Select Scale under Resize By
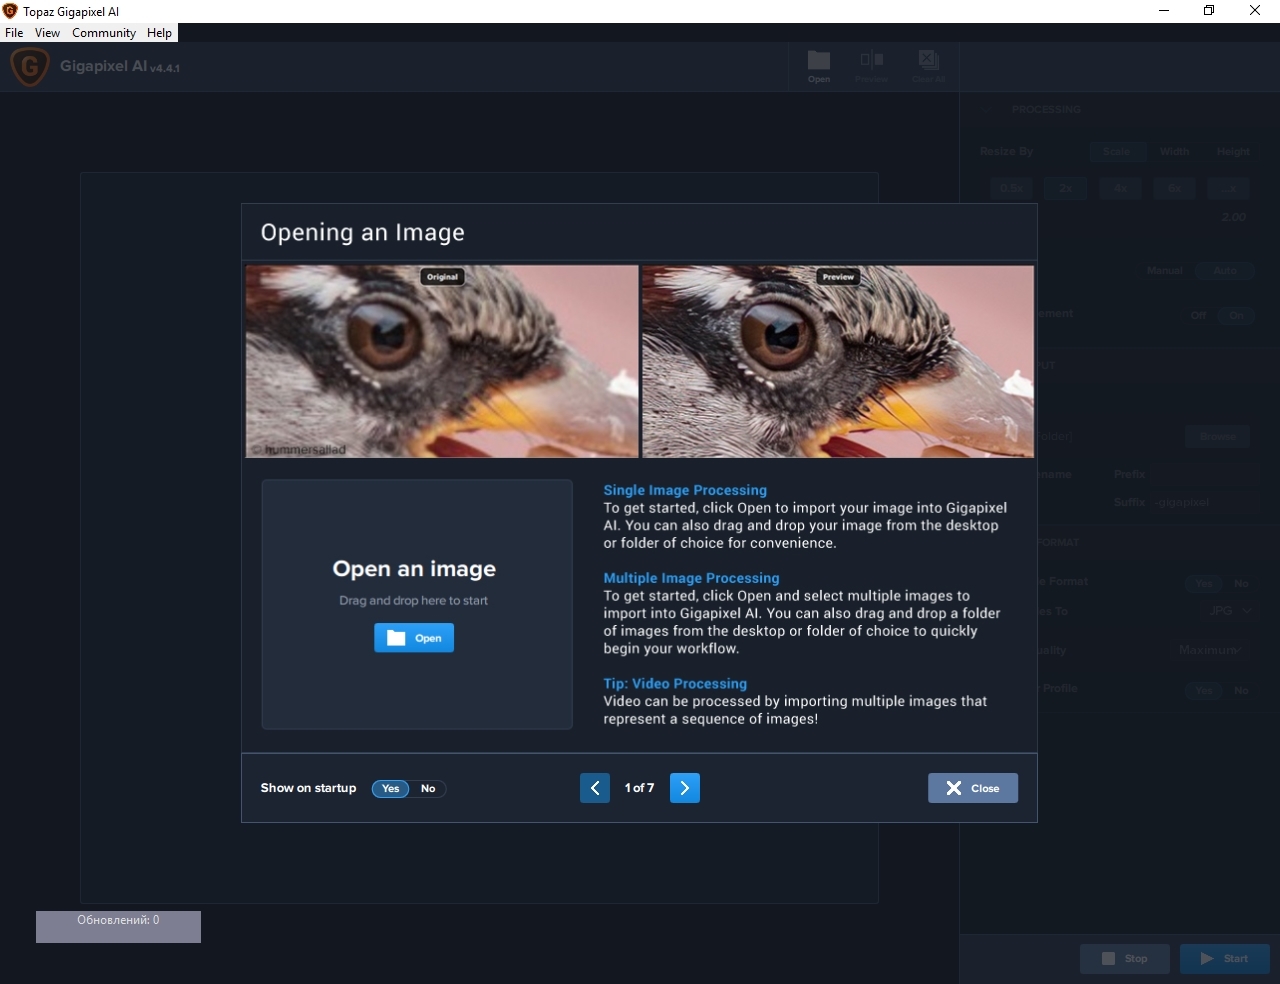Screen dimensions: 1280x984 tap(1117, 152)
